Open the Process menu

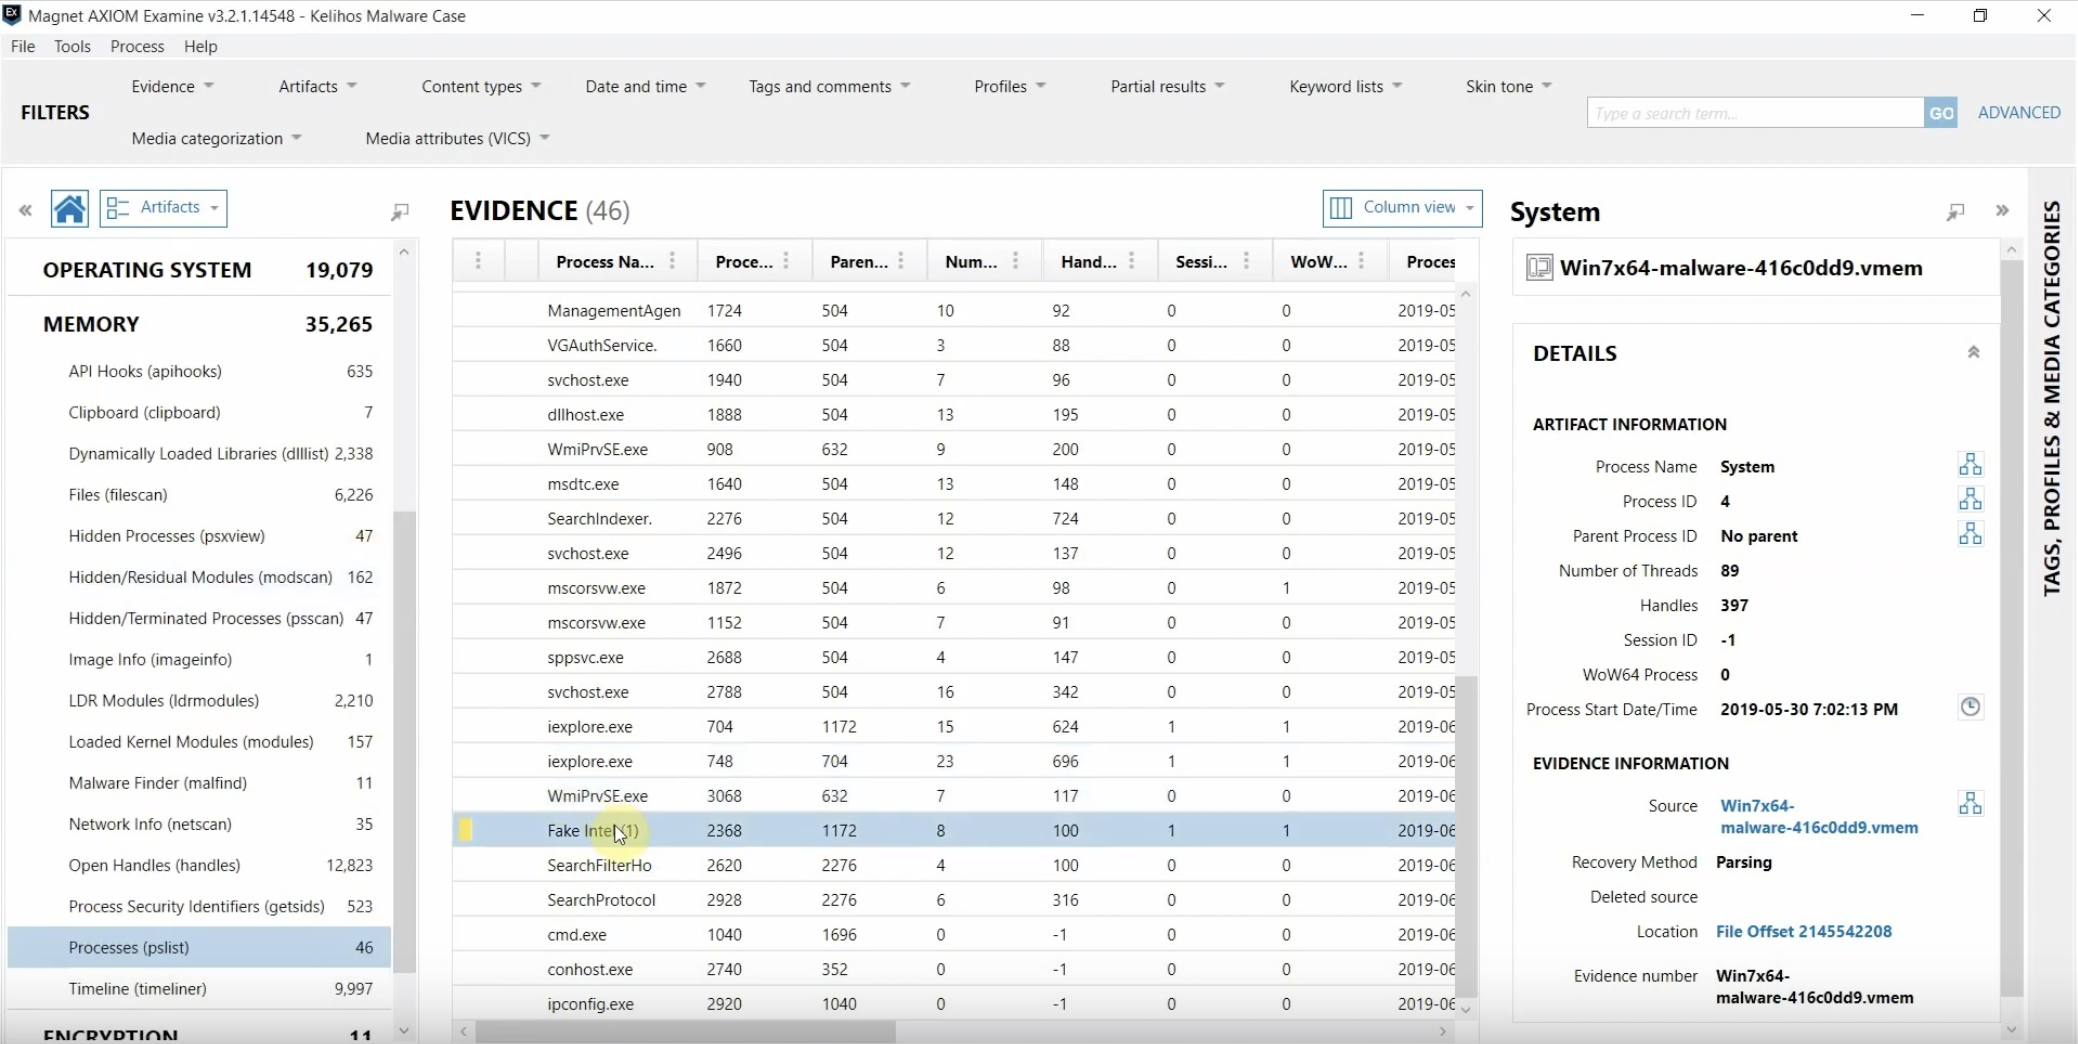(137, 46)
